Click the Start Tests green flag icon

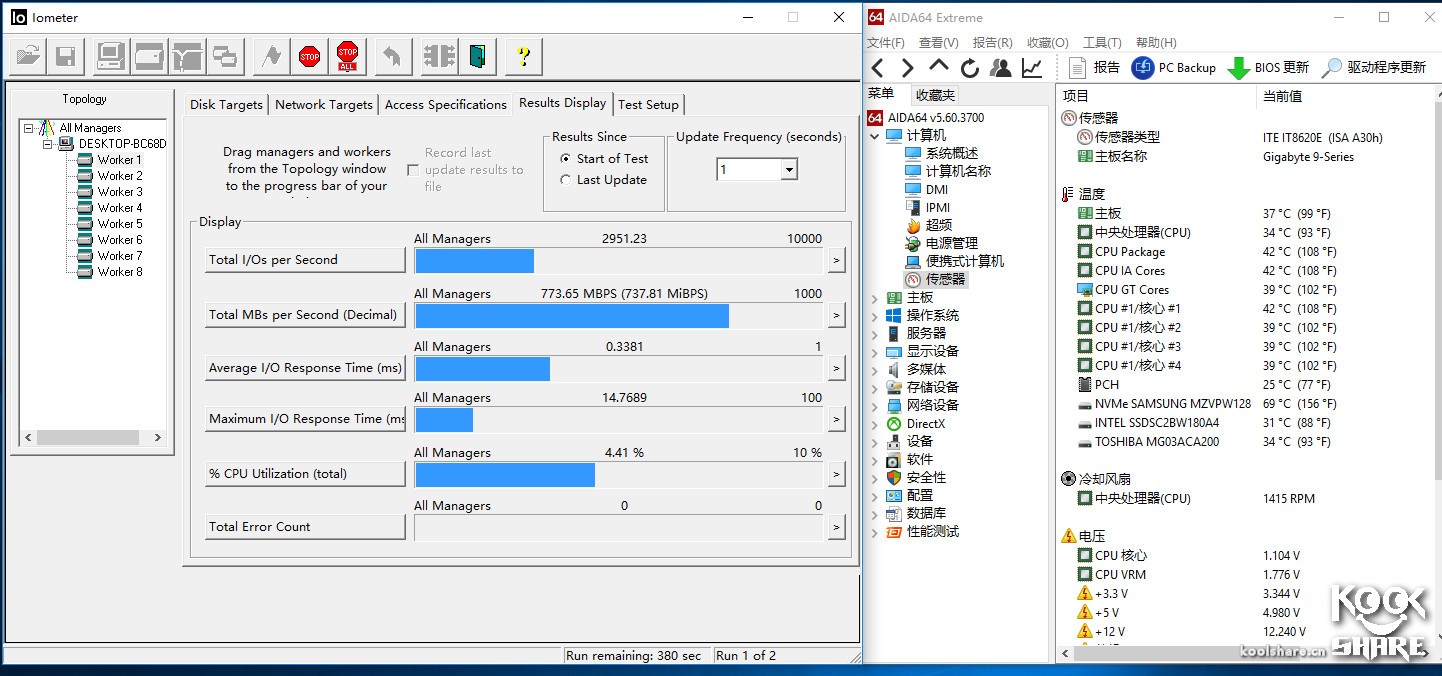[271, 57]
